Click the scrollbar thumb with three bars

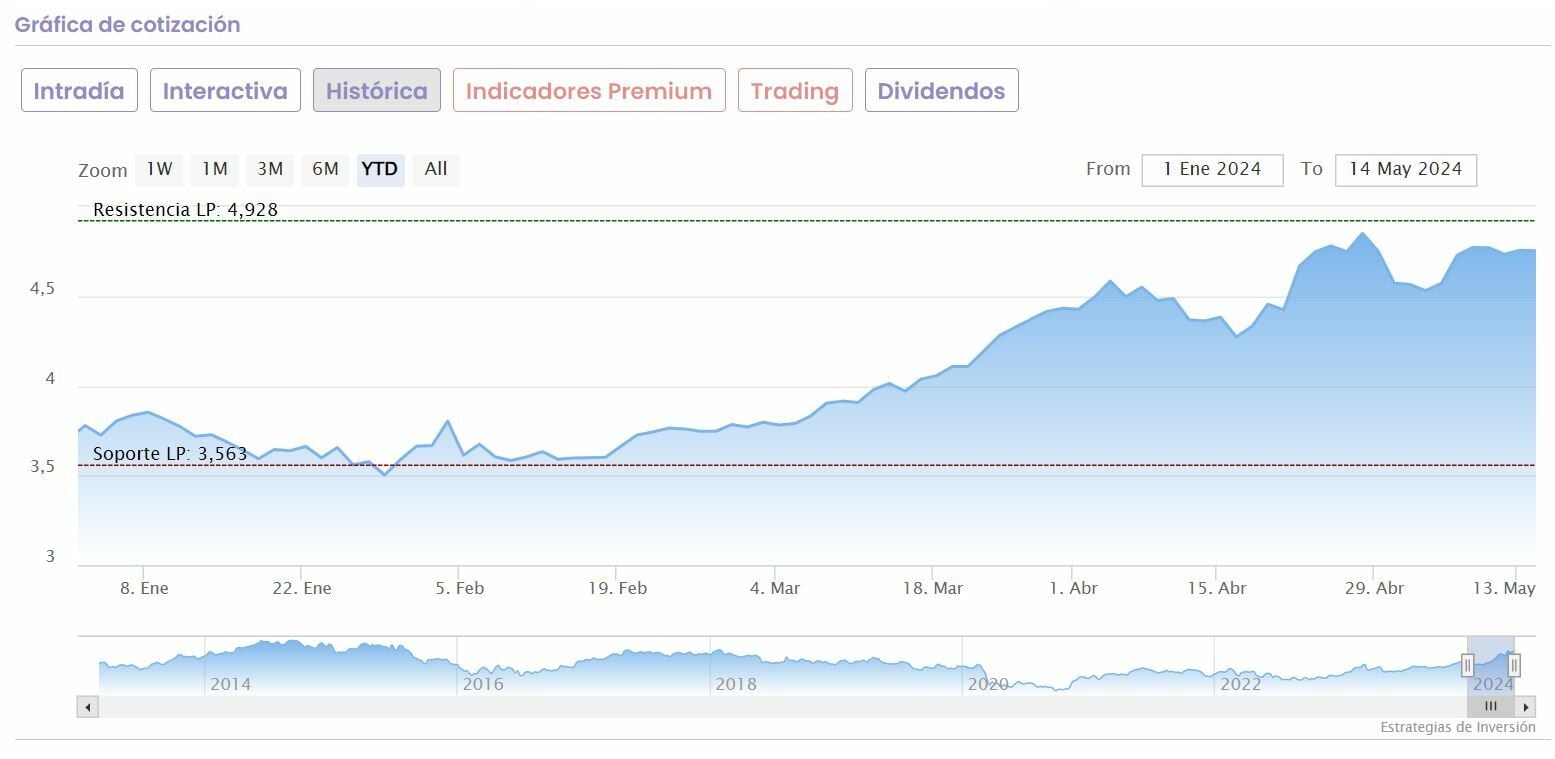coord(1491,707)
